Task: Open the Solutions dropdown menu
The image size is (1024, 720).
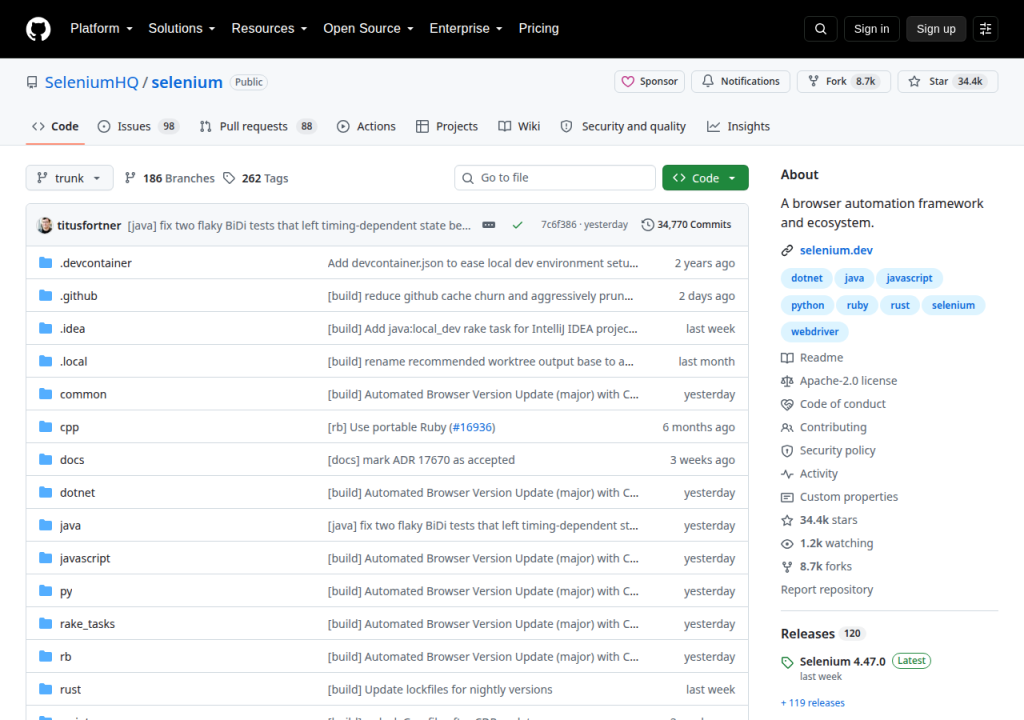Action: 182,29
